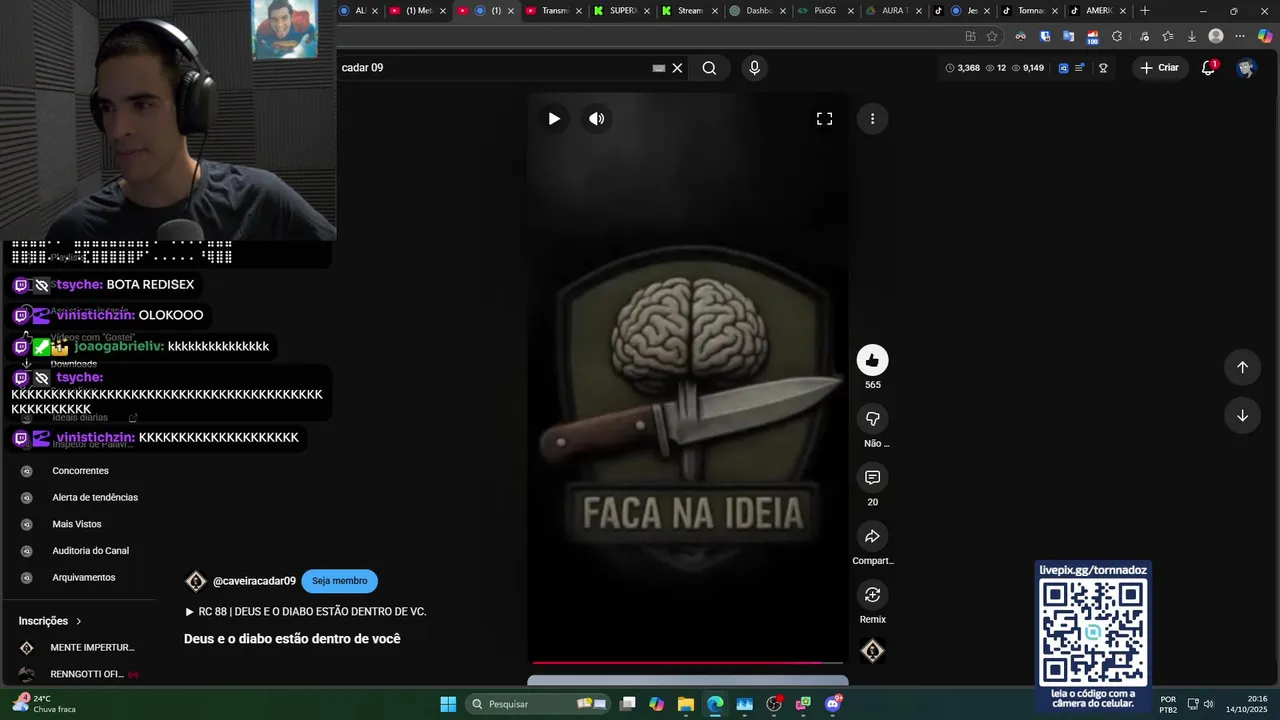
Task: Open the sound source channel thumbnail
Action: [872, 651]
